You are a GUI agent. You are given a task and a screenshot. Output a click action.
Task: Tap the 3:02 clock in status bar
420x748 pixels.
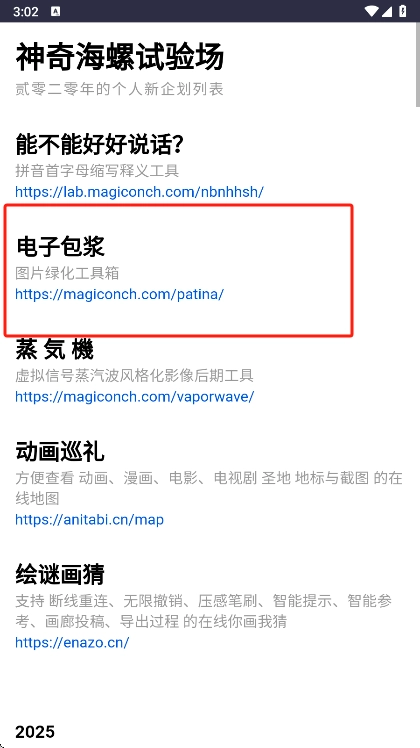(26, 11)
